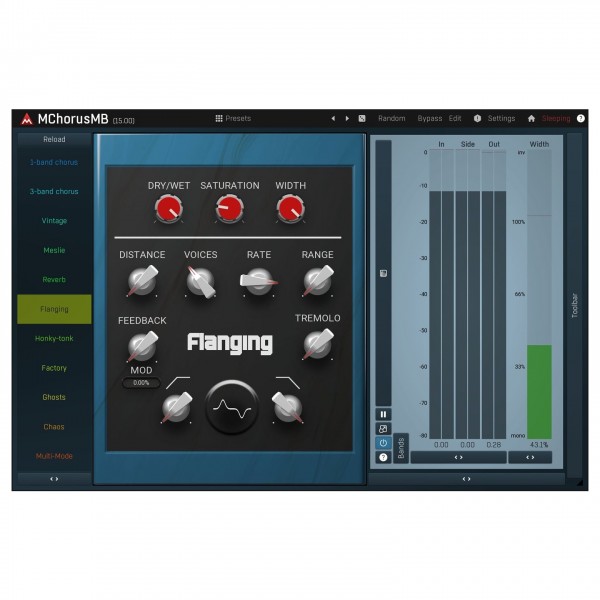Click the meter popup window icon

pos(383,429)
